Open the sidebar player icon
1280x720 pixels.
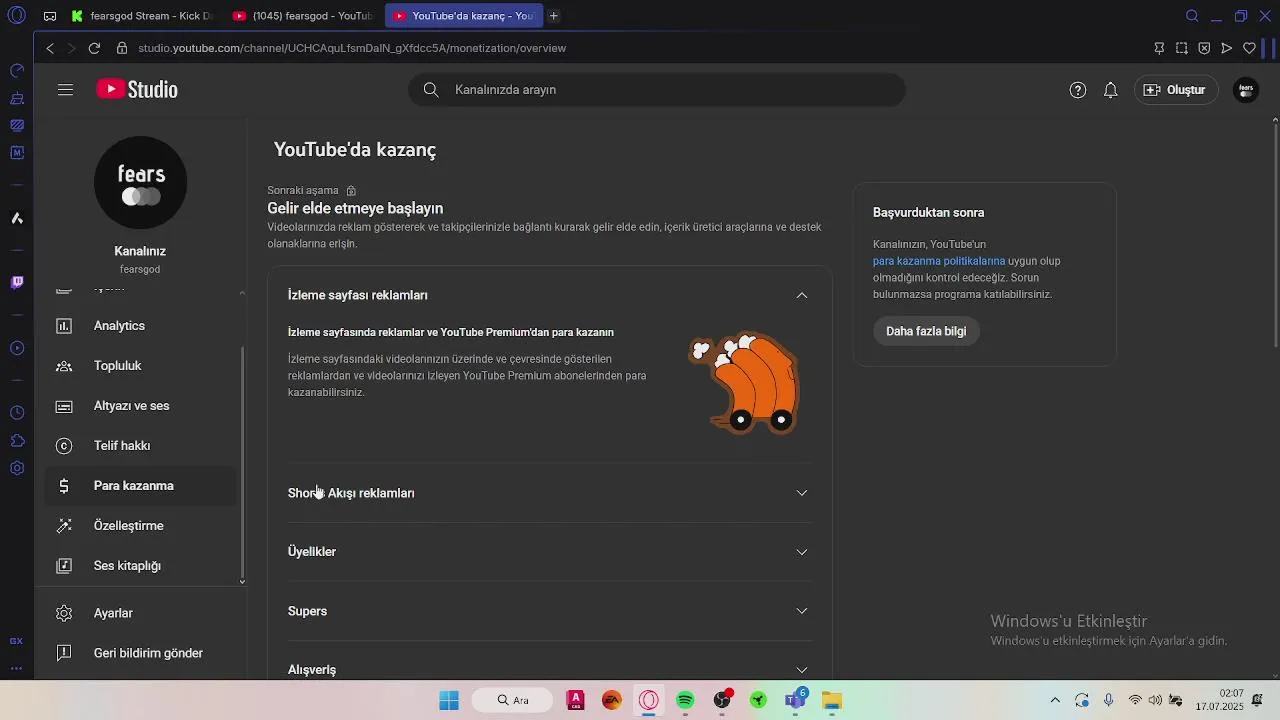[x=17, y=348]
